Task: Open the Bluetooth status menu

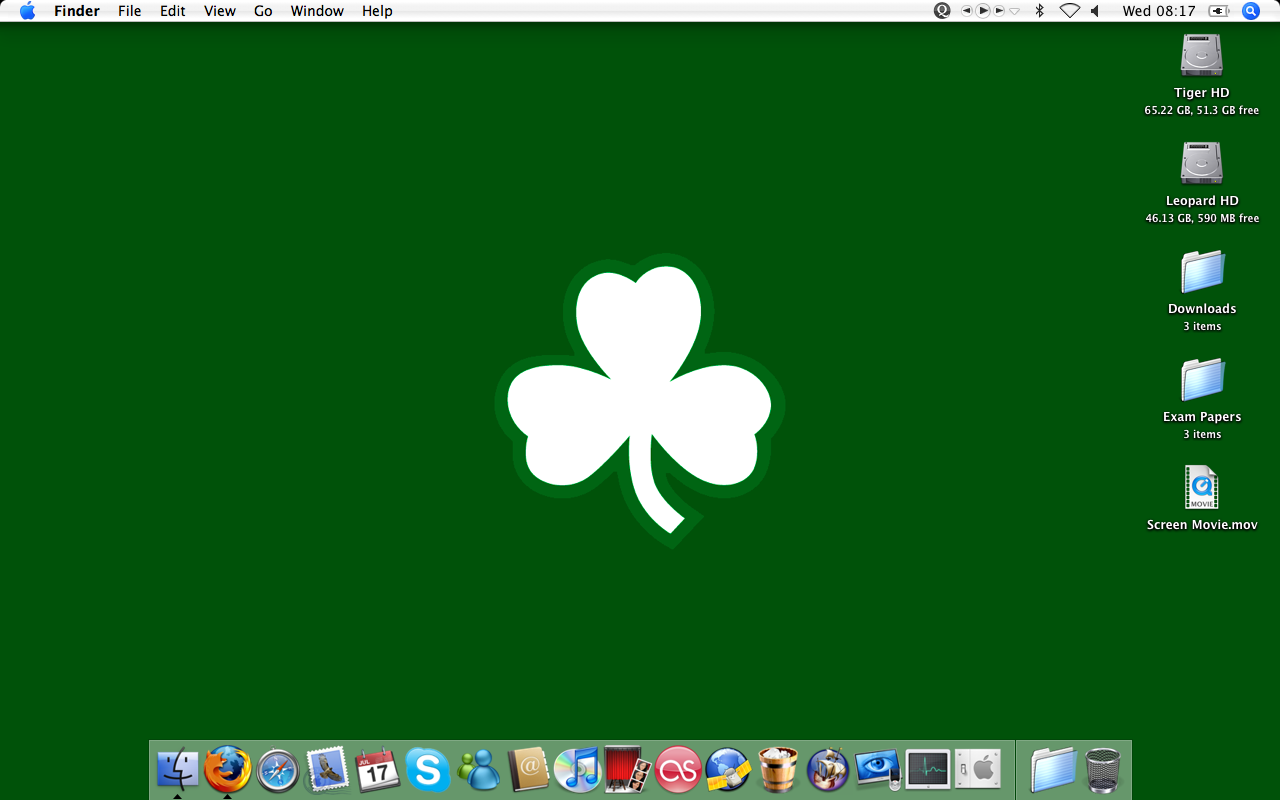Action: click(1040, 11)
